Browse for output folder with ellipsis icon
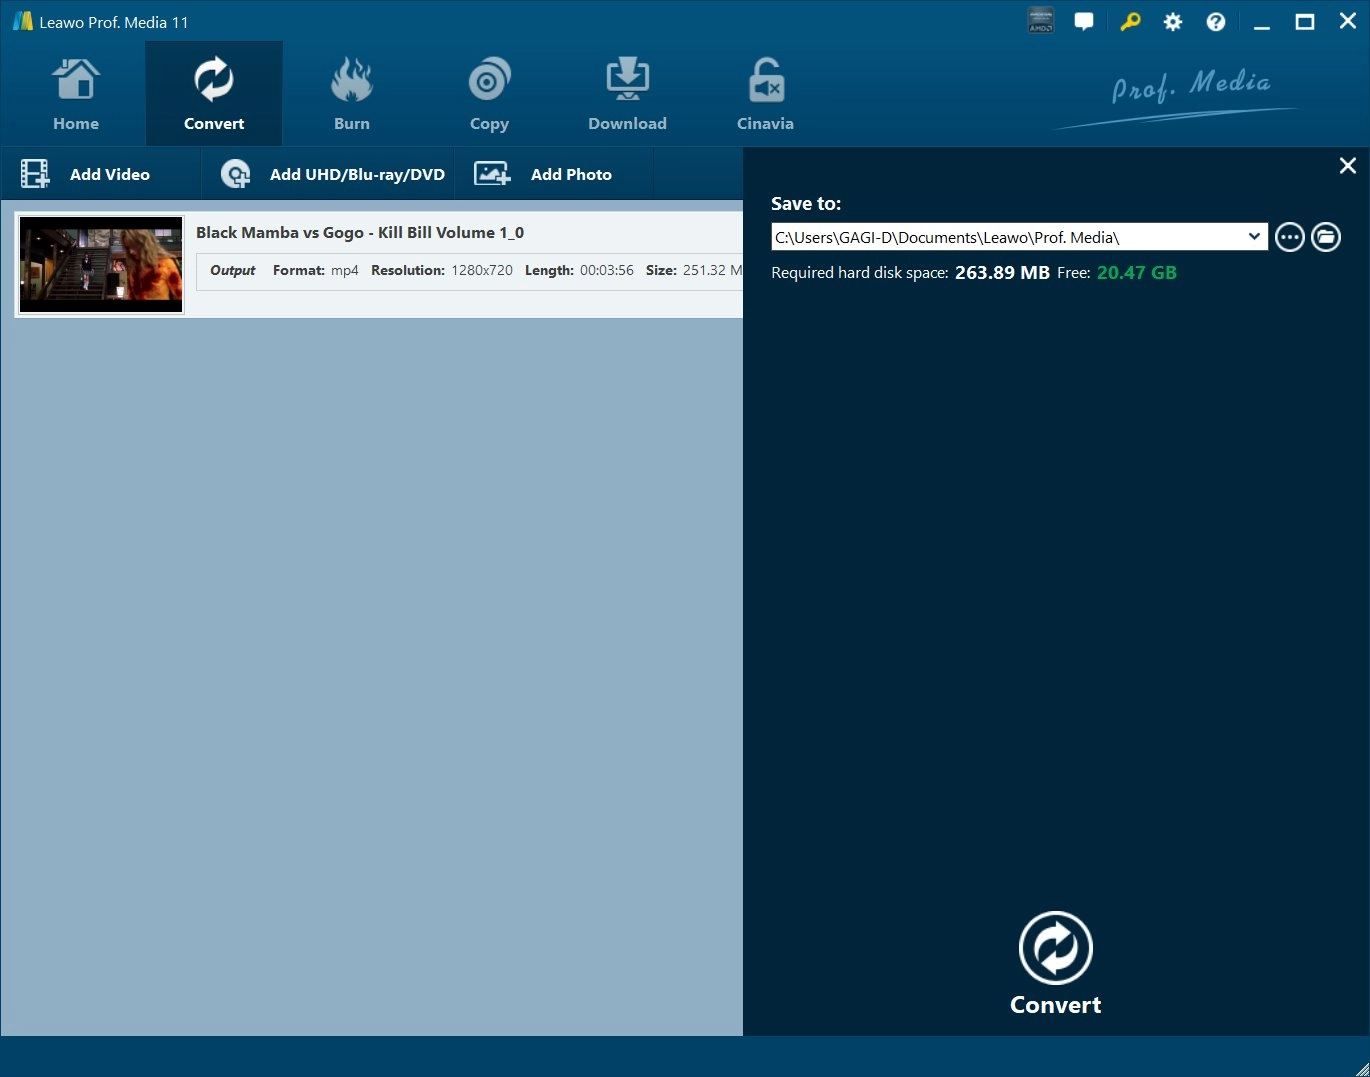The height and width of the screenshot is (1077, 1370). pyautogui.click(x=1290, y=237)
